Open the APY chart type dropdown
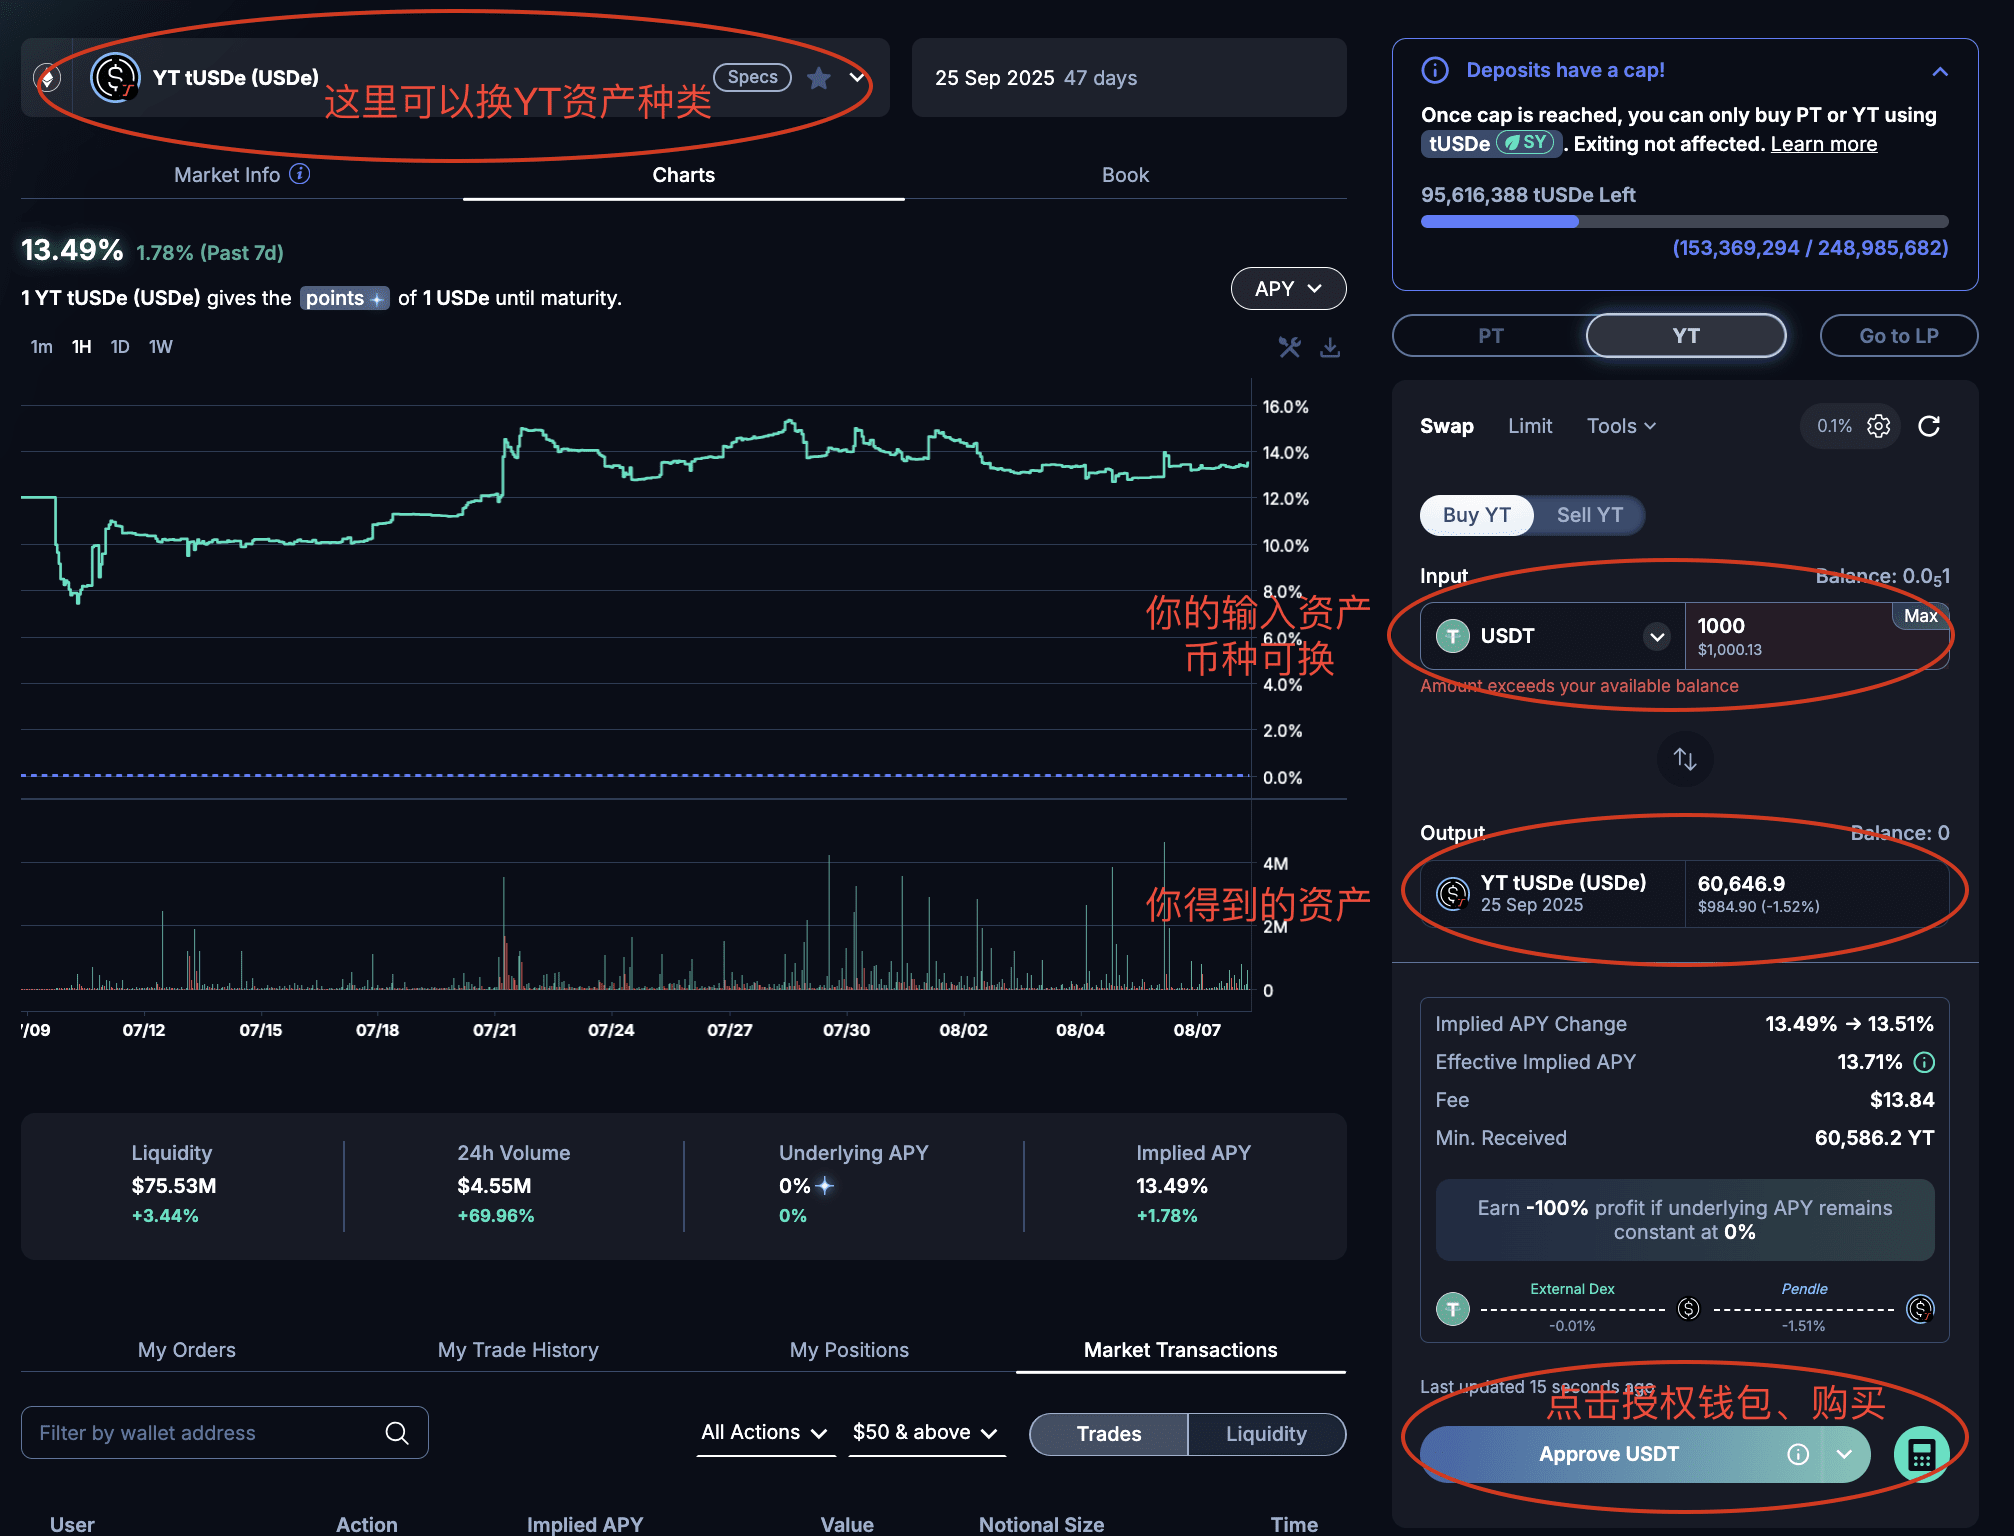The width and height of the screenshot is (2014, 1536). coord(1288,289)
